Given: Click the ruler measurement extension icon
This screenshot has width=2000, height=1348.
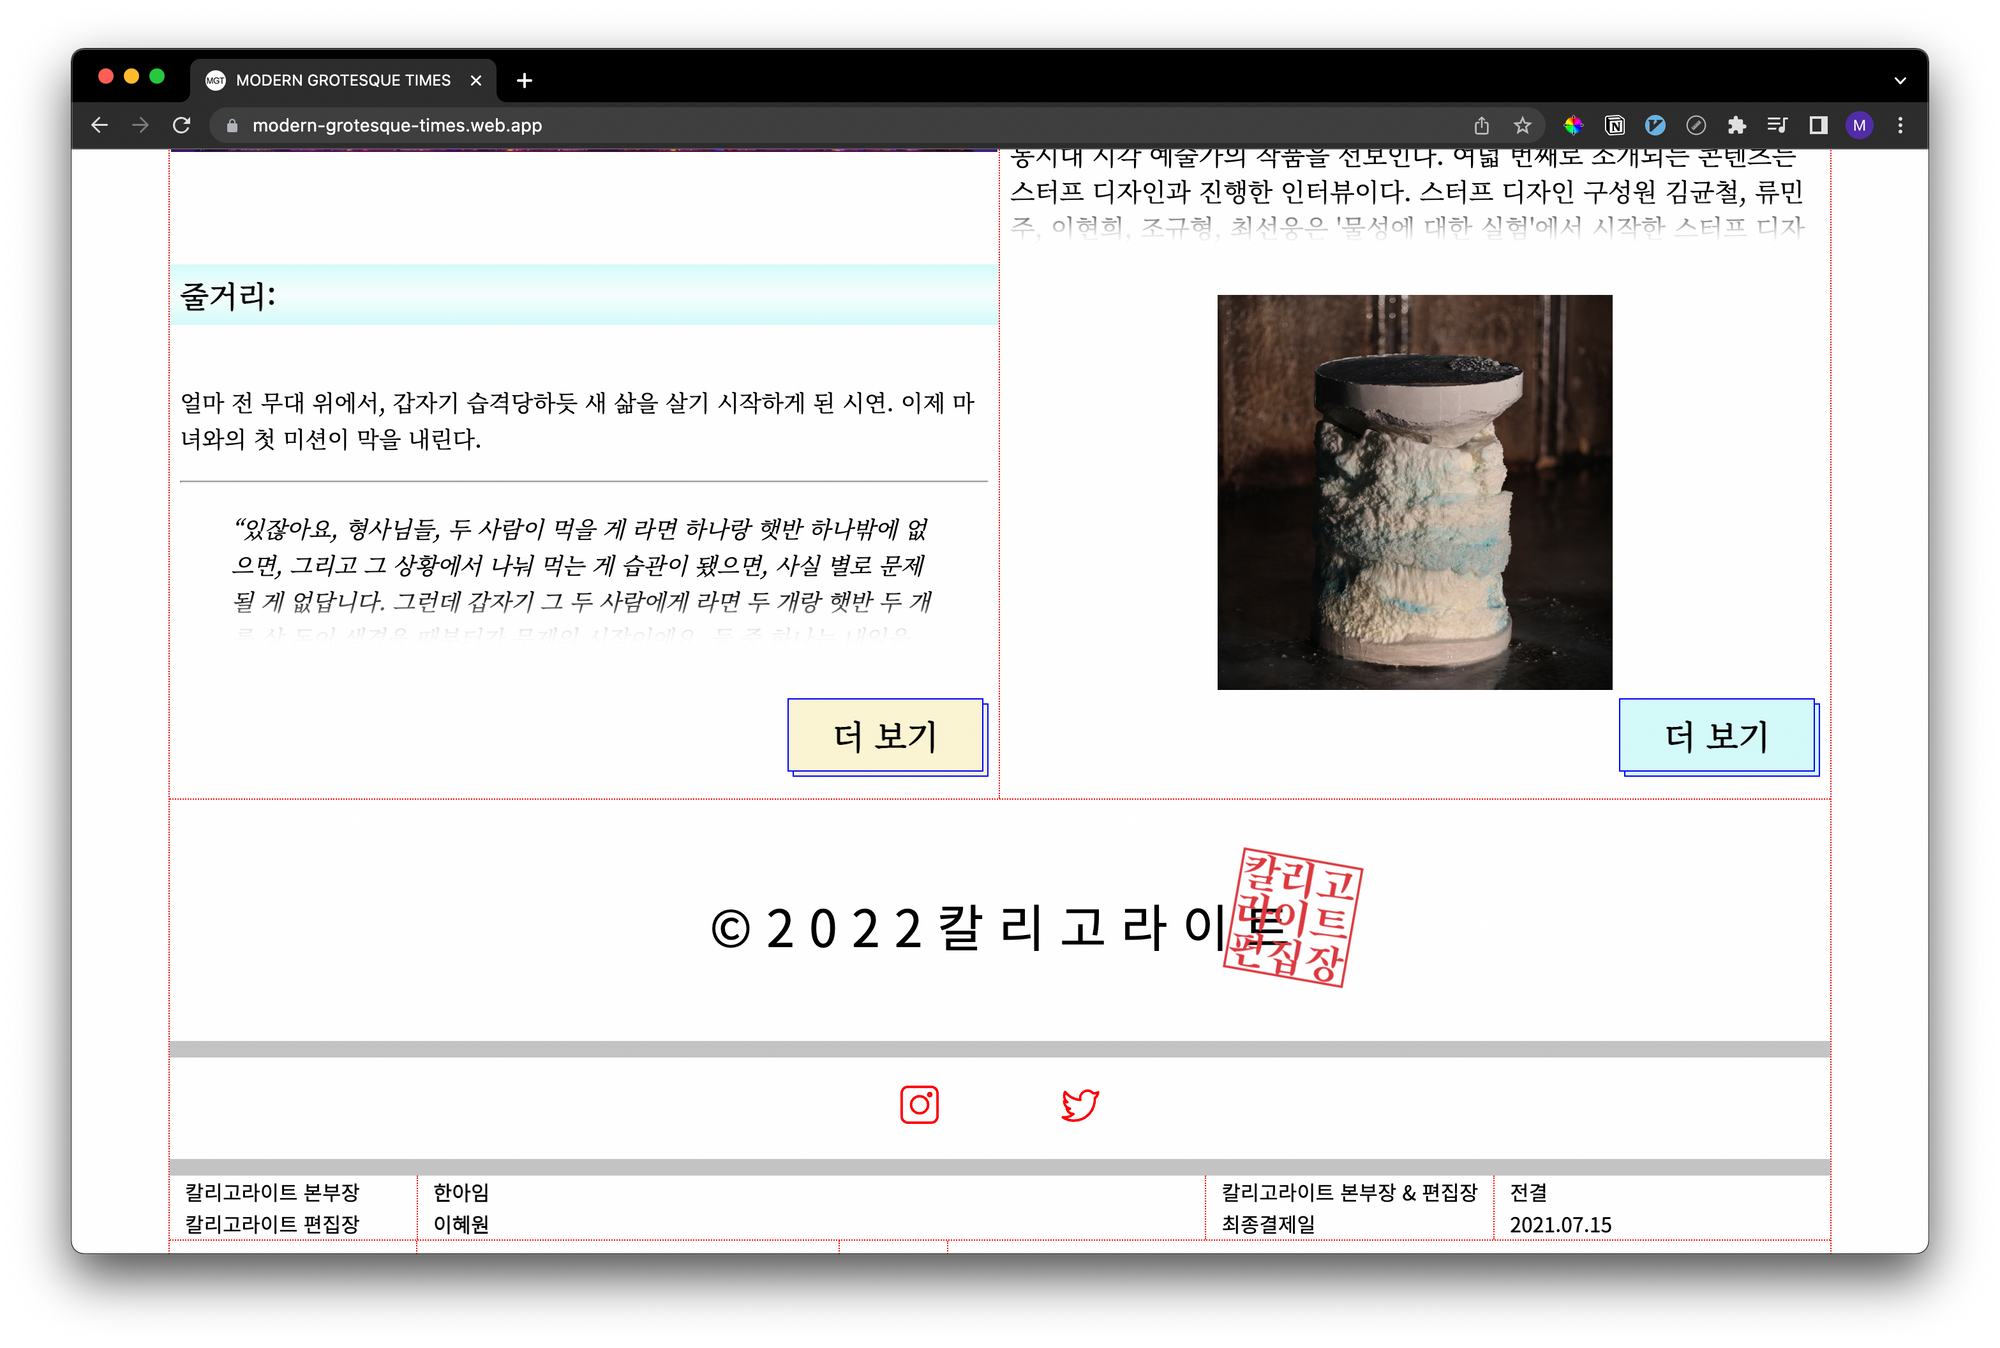Looking at the screenshot, I should [1696, 125].
